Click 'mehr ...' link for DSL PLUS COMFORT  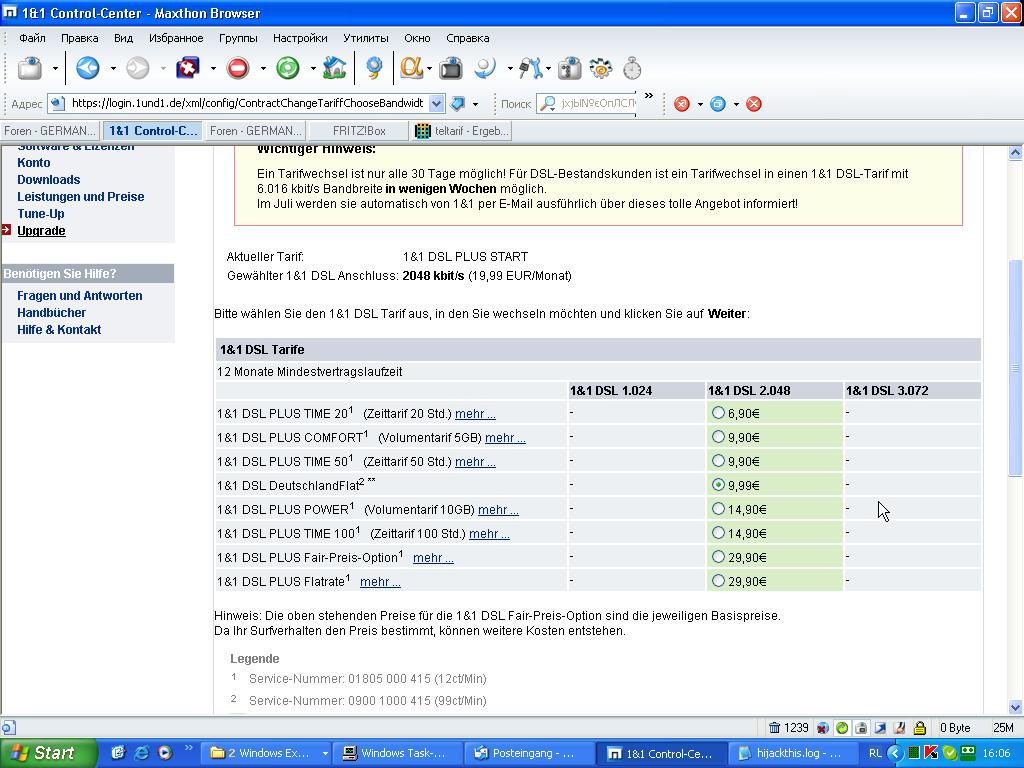(x=505, y=438)
